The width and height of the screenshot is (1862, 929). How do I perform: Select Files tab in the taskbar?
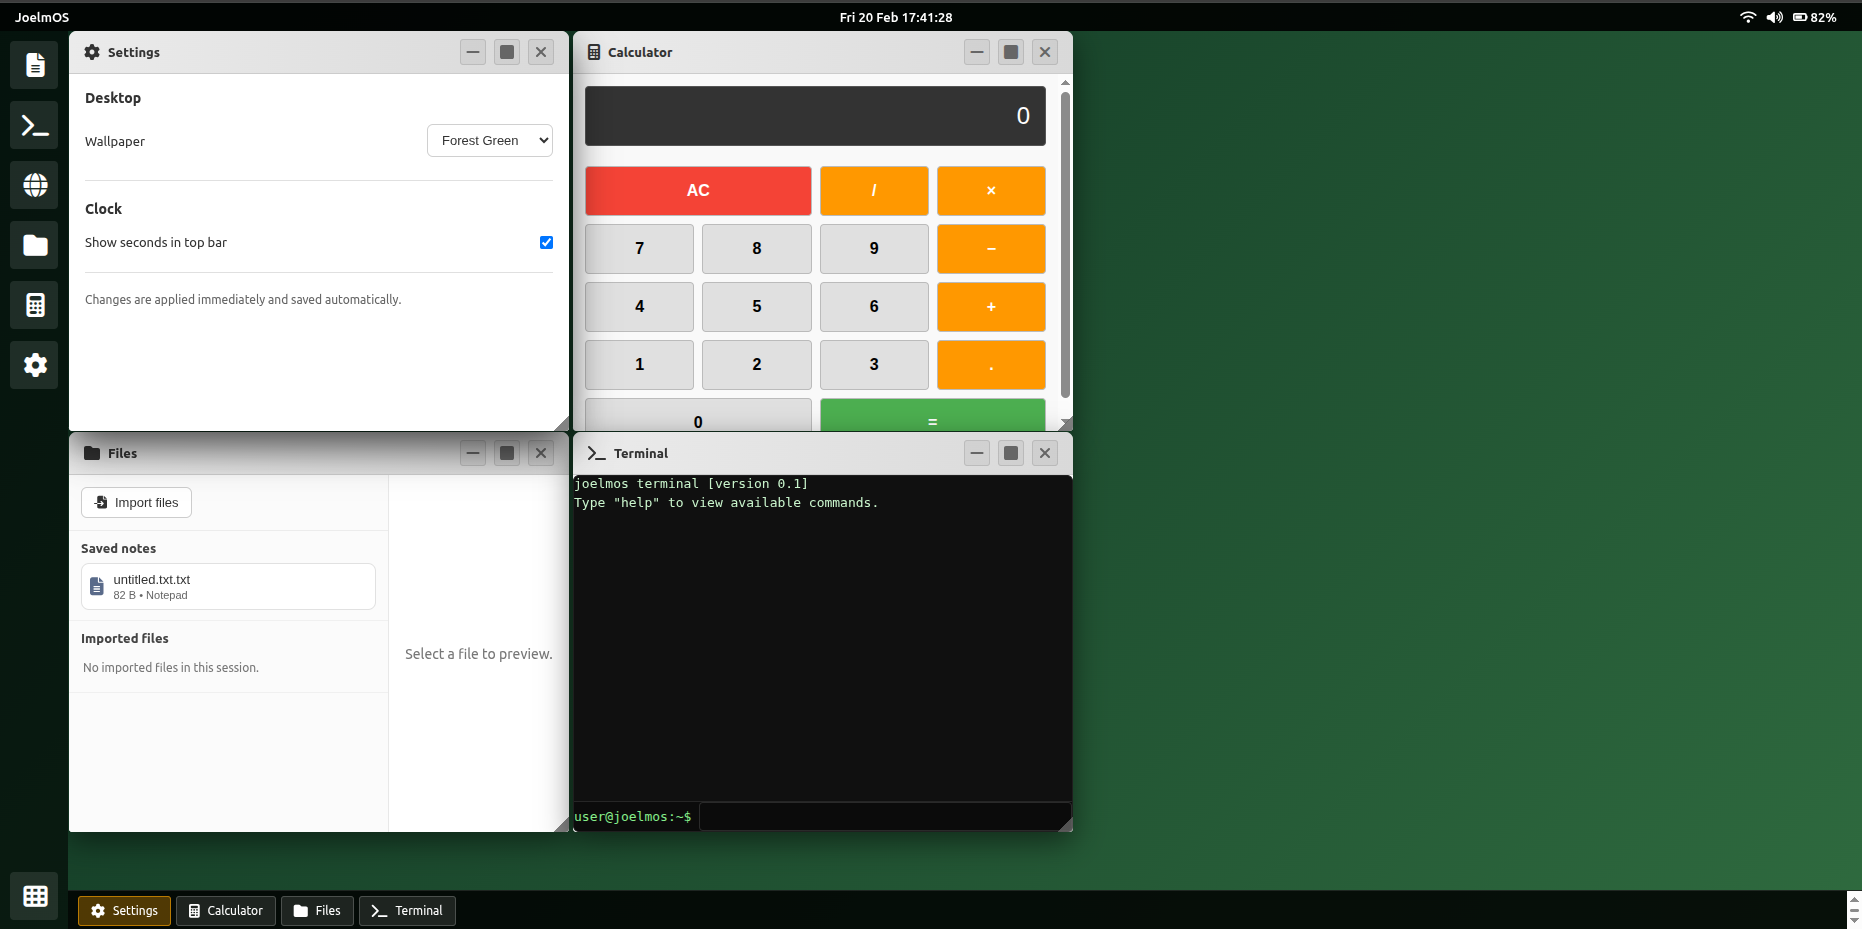[317, 911]
